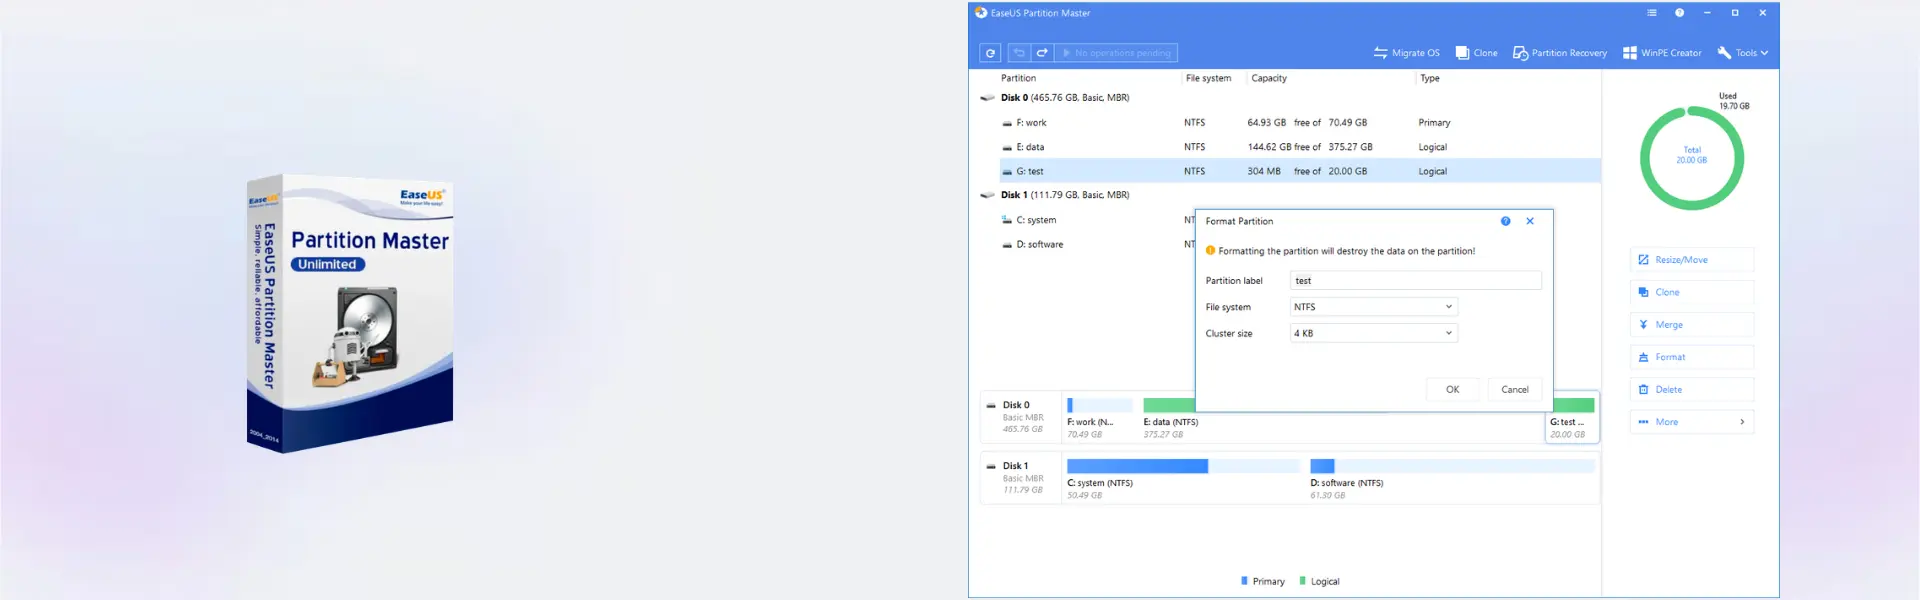1920x600 pixels.
Task: Click Cancel in Format Partition dialog
Action: point(1514,390)
